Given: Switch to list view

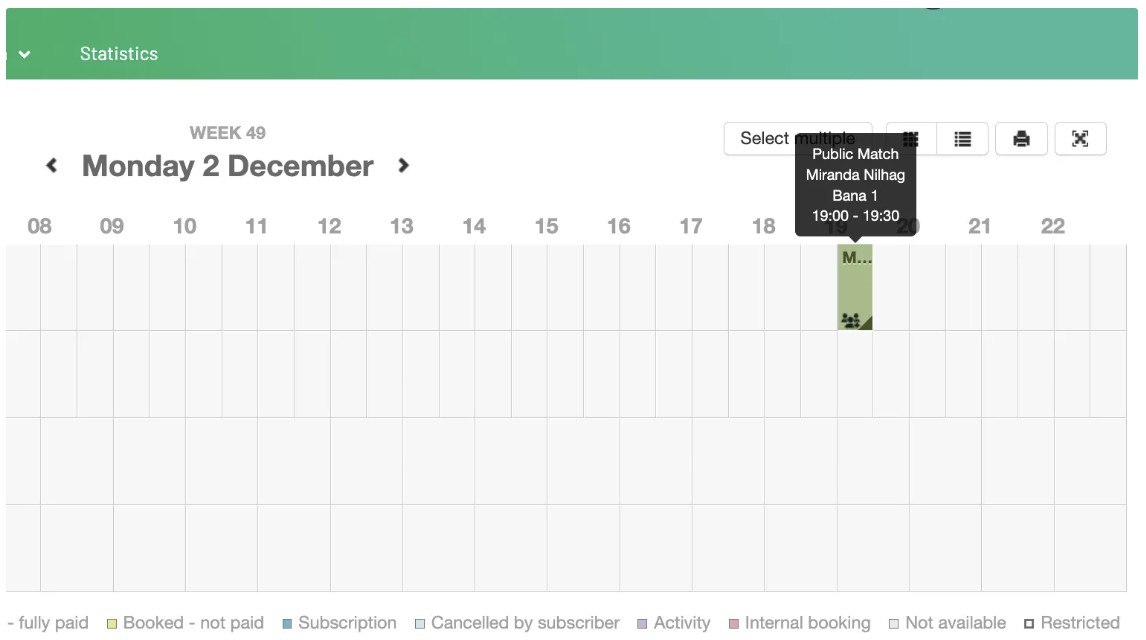Looking at the screenshot, I should pyautogui.click(x=962, y=139).
